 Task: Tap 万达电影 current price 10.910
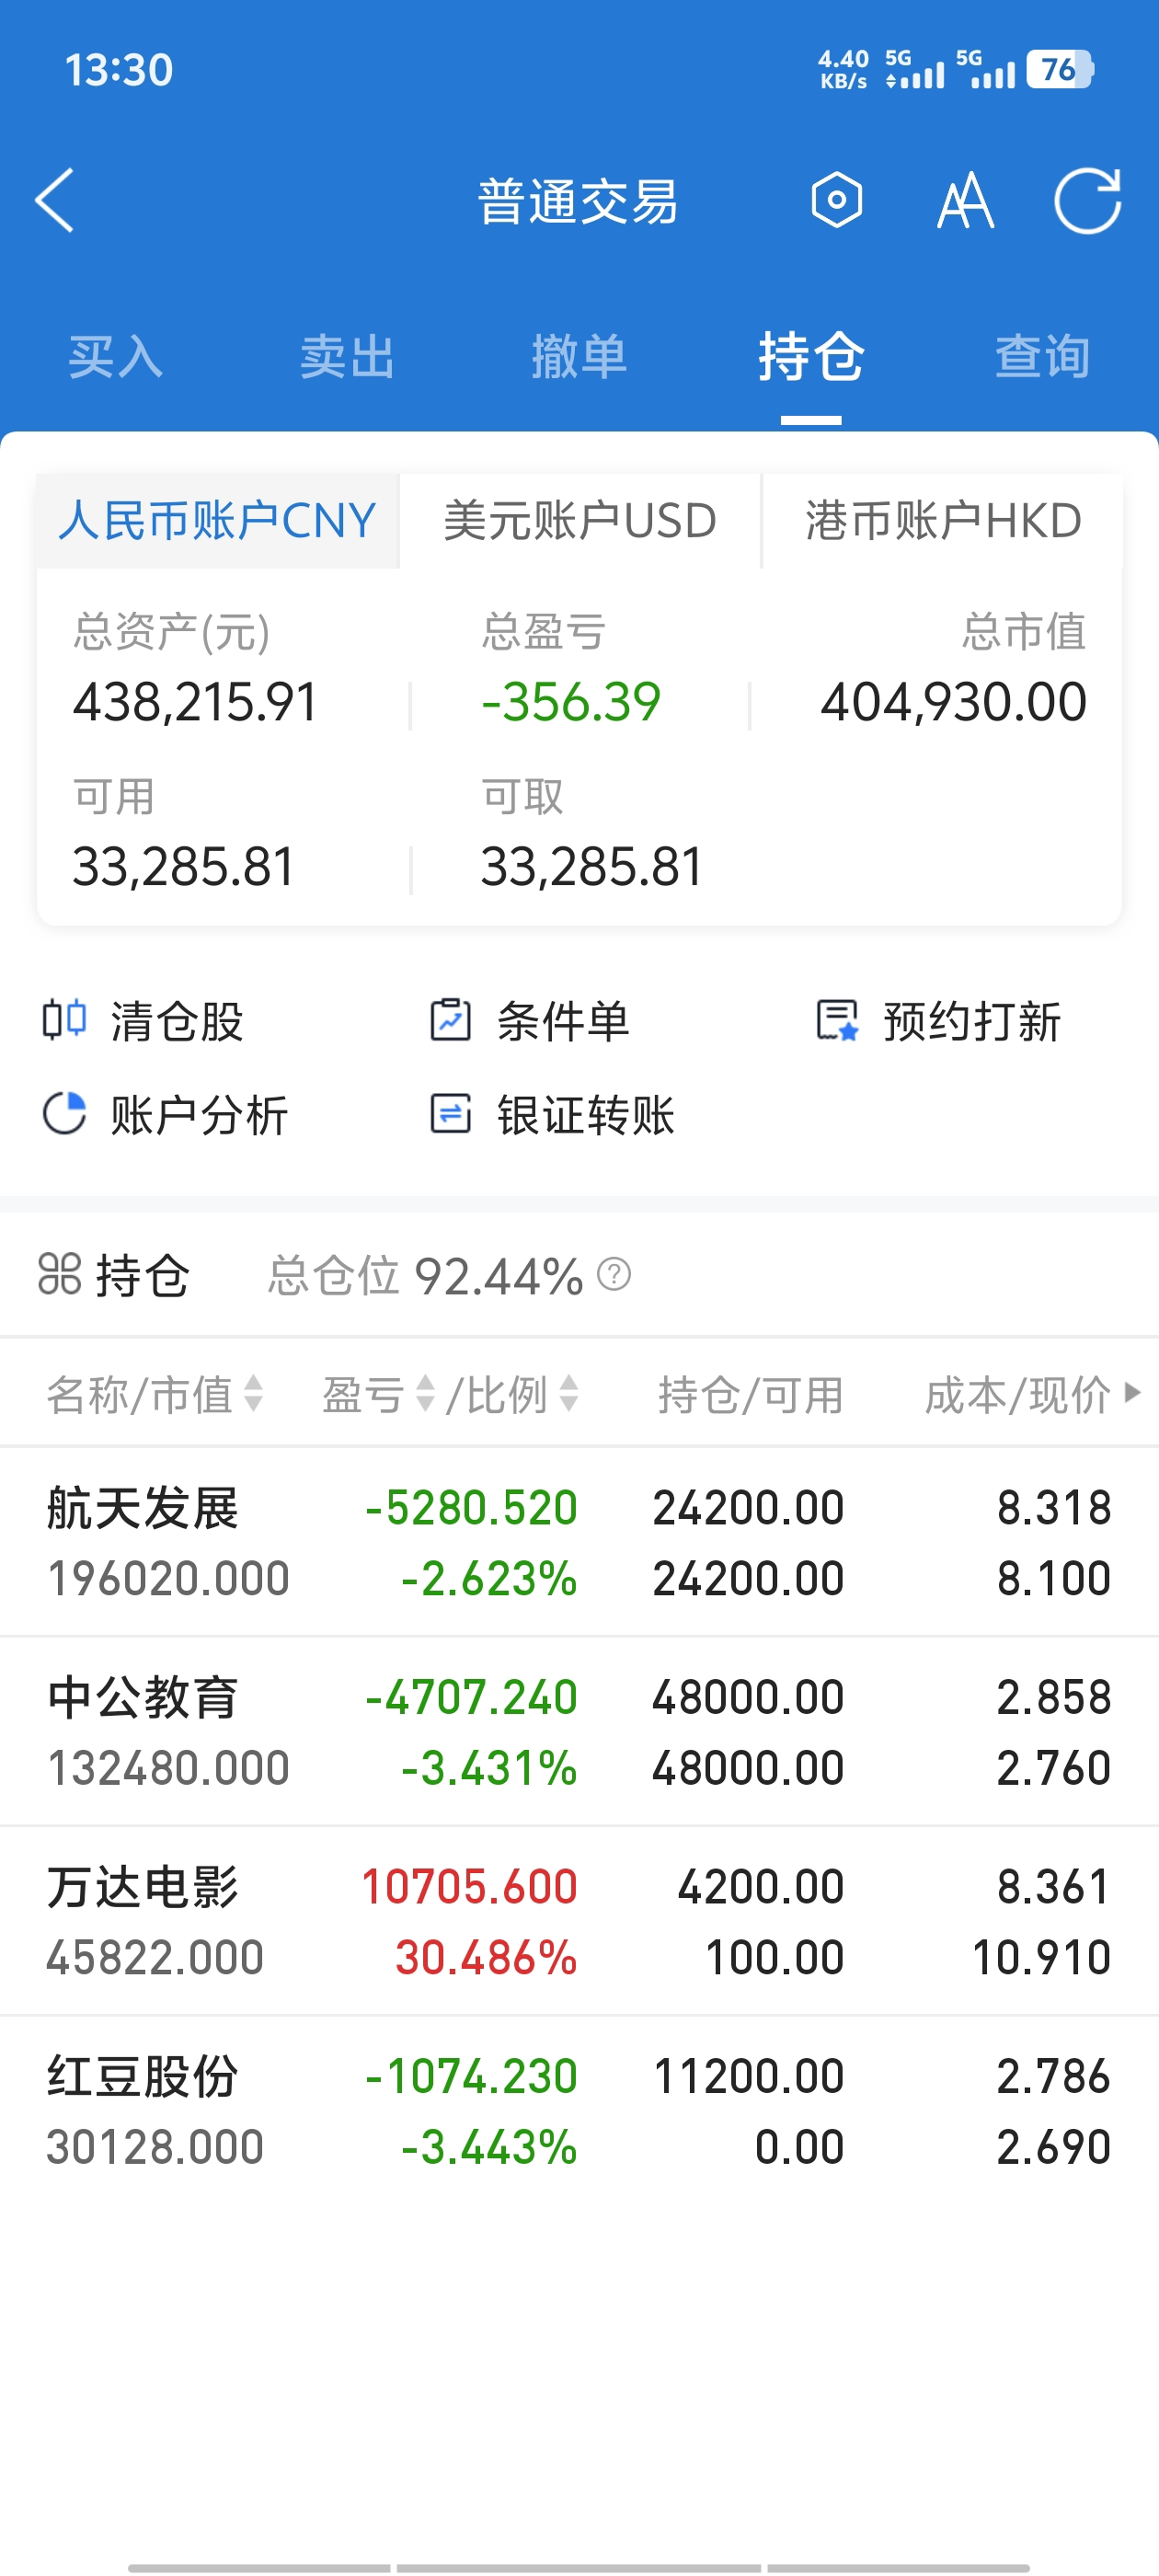pyautogui.click(x=1041, y=1957)
